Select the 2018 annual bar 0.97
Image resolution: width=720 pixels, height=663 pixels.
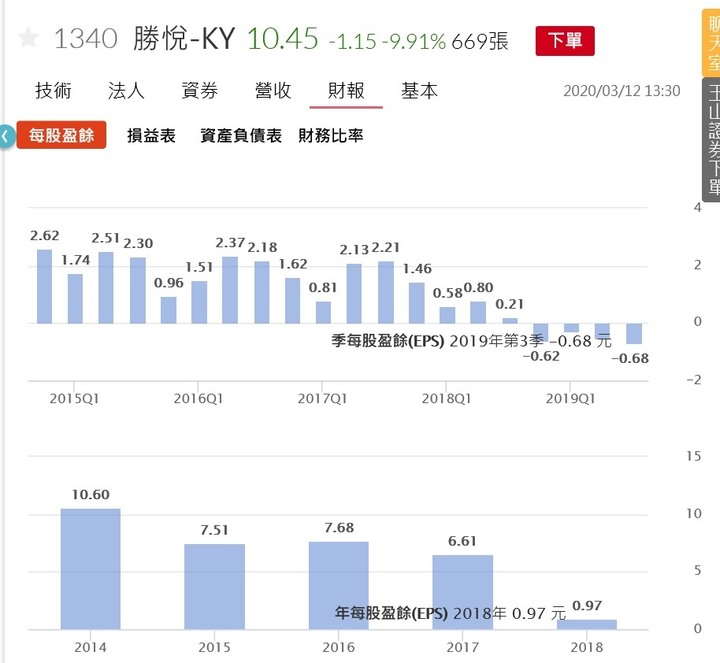(x=586, y=624)
